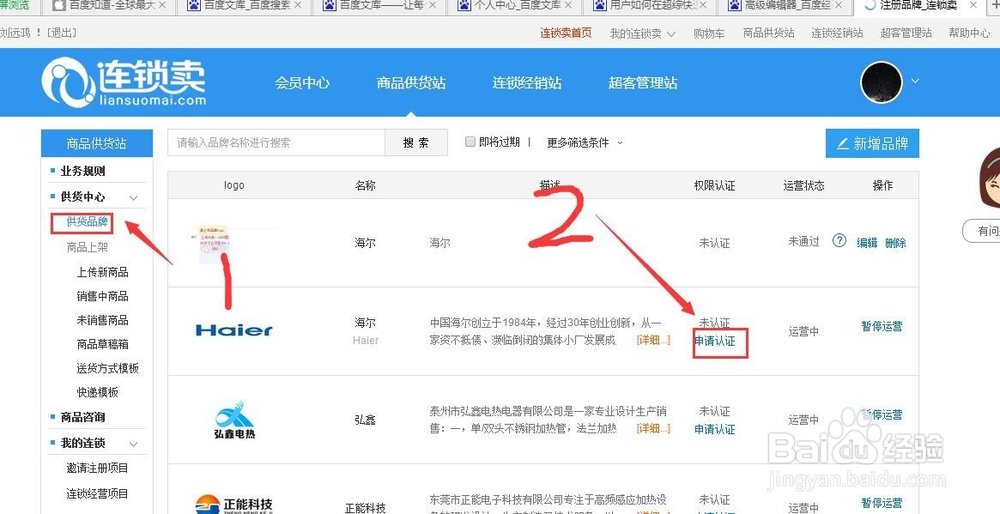Open 连锁经销站 link in top bar
The height and width of the screenshot is (514, 1000).
[837, 33]
